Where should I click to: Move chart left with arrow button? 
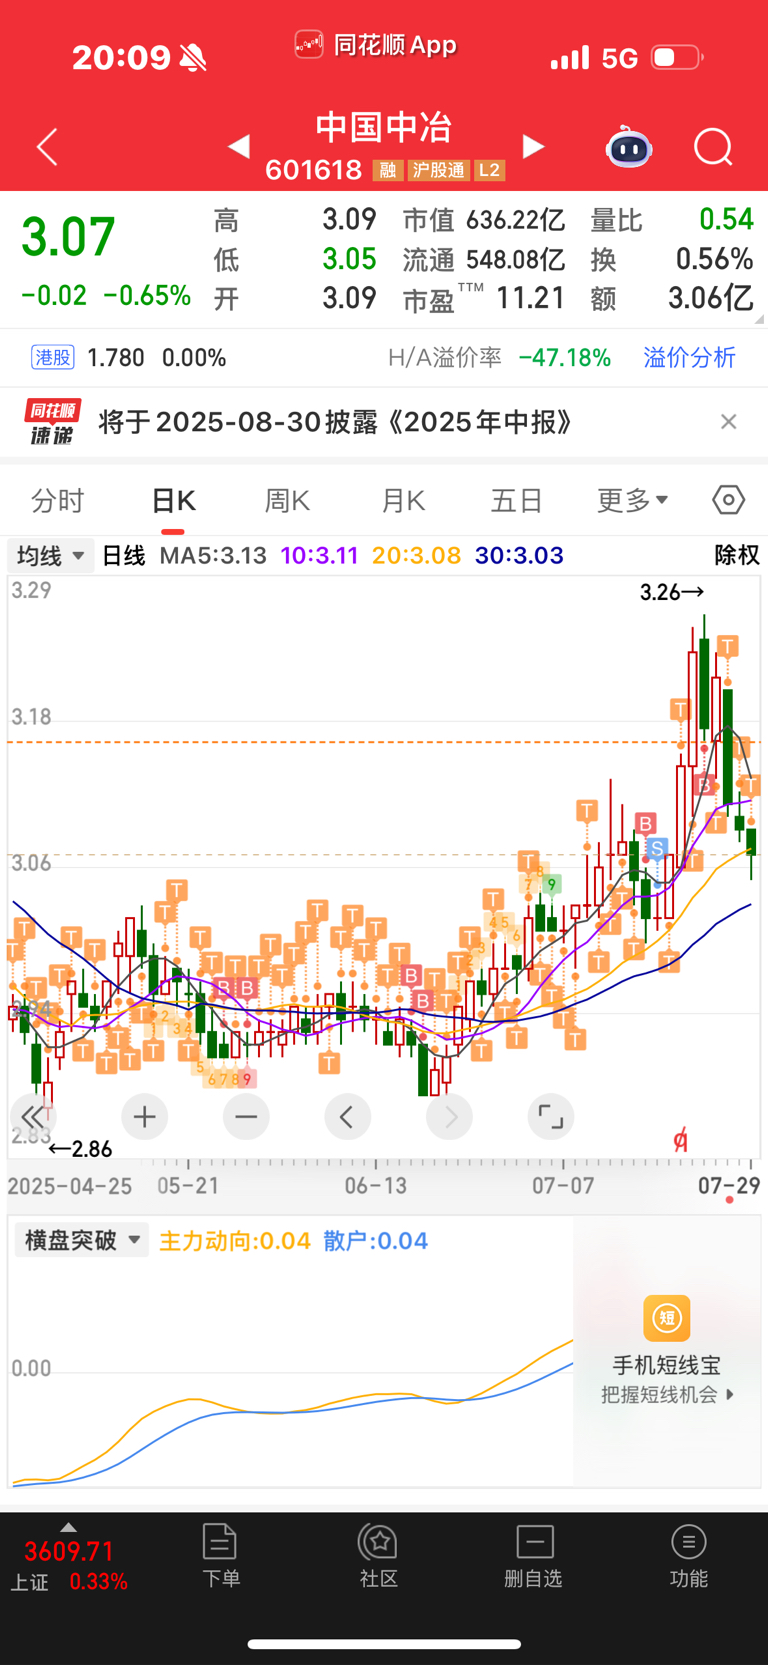[x=347, y=1117]
